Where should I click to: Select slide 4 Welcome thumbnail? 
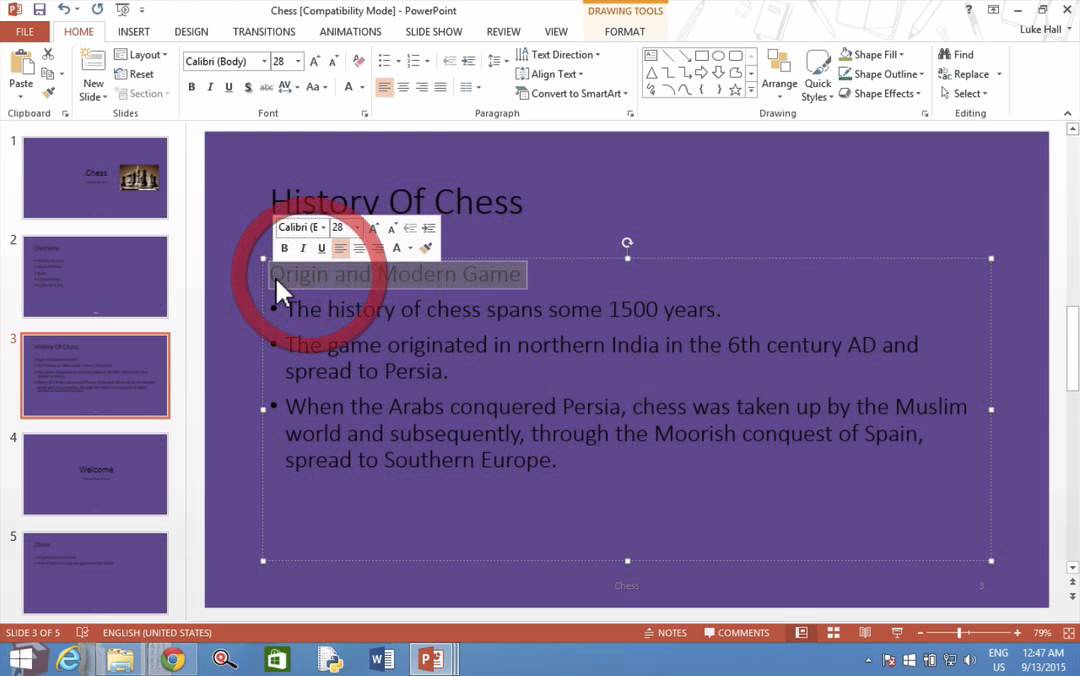95,474
